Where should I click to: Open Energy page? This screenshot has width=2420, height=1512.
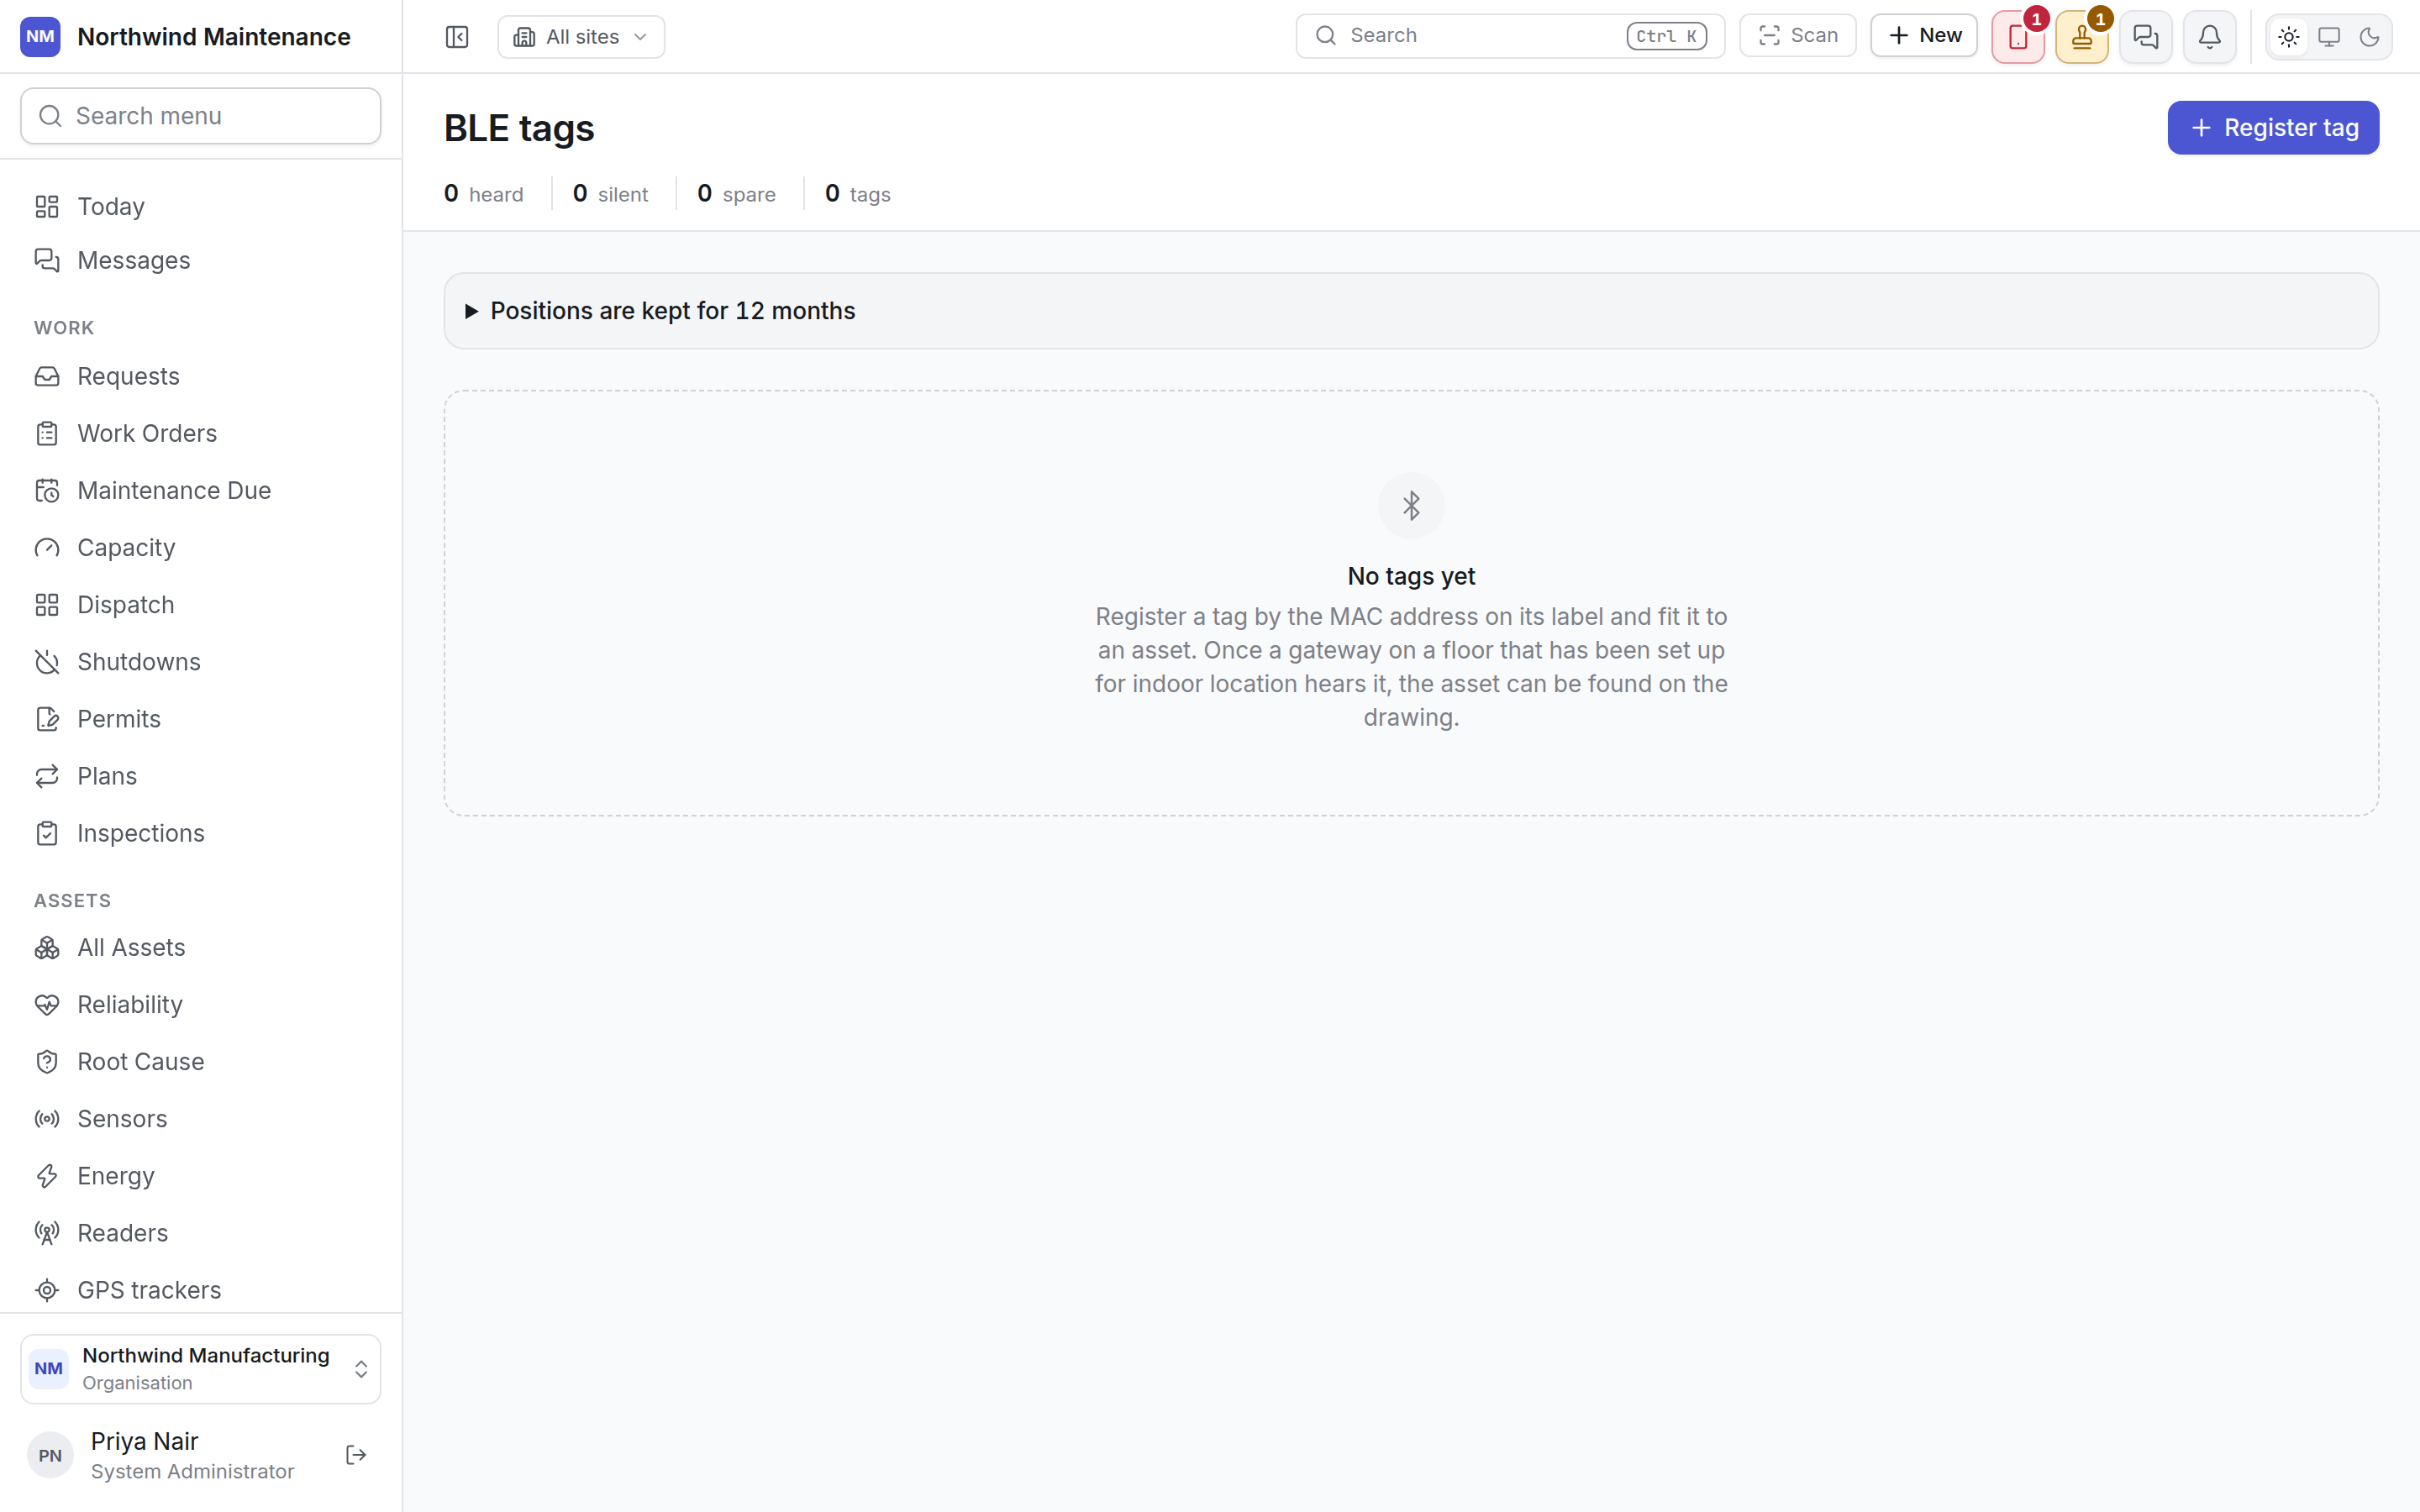click(201, 1176)
